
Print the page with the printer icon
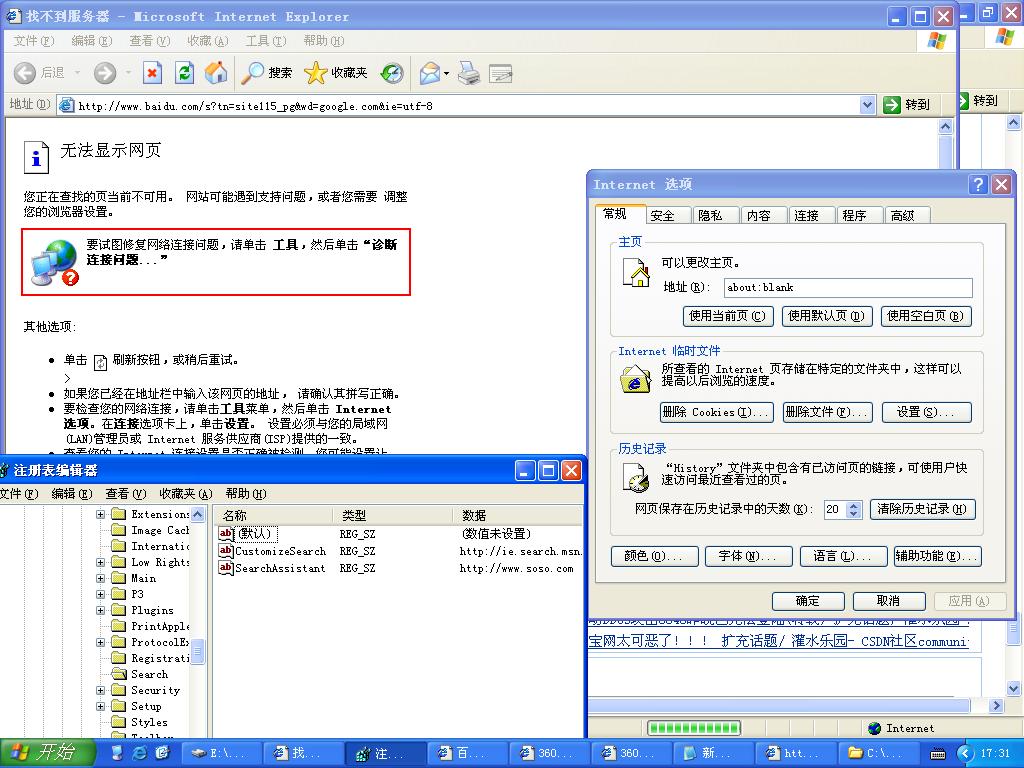click(469, 73)
